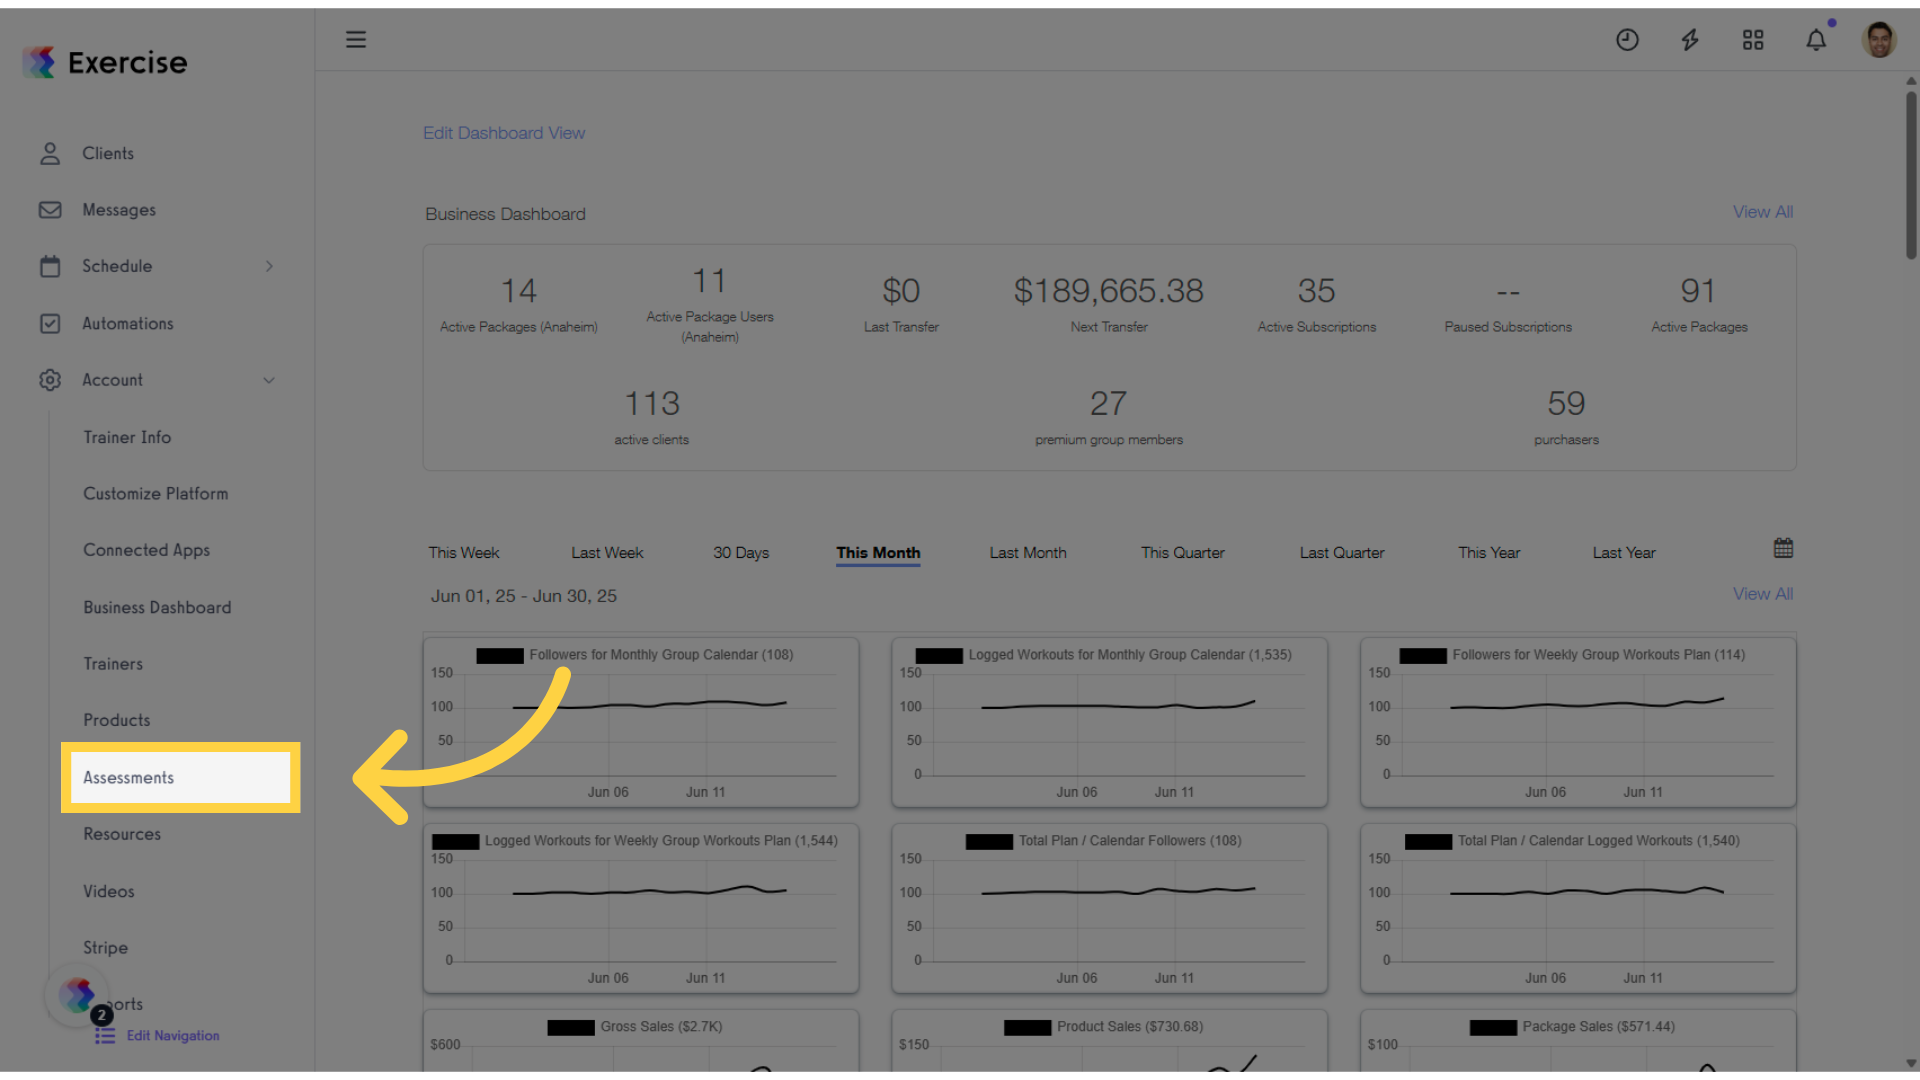The height and width of the screenshot is (1080, 1920).
Task: Open Business Dashboard in the sidebar
Action: click(x=157, y=607)
